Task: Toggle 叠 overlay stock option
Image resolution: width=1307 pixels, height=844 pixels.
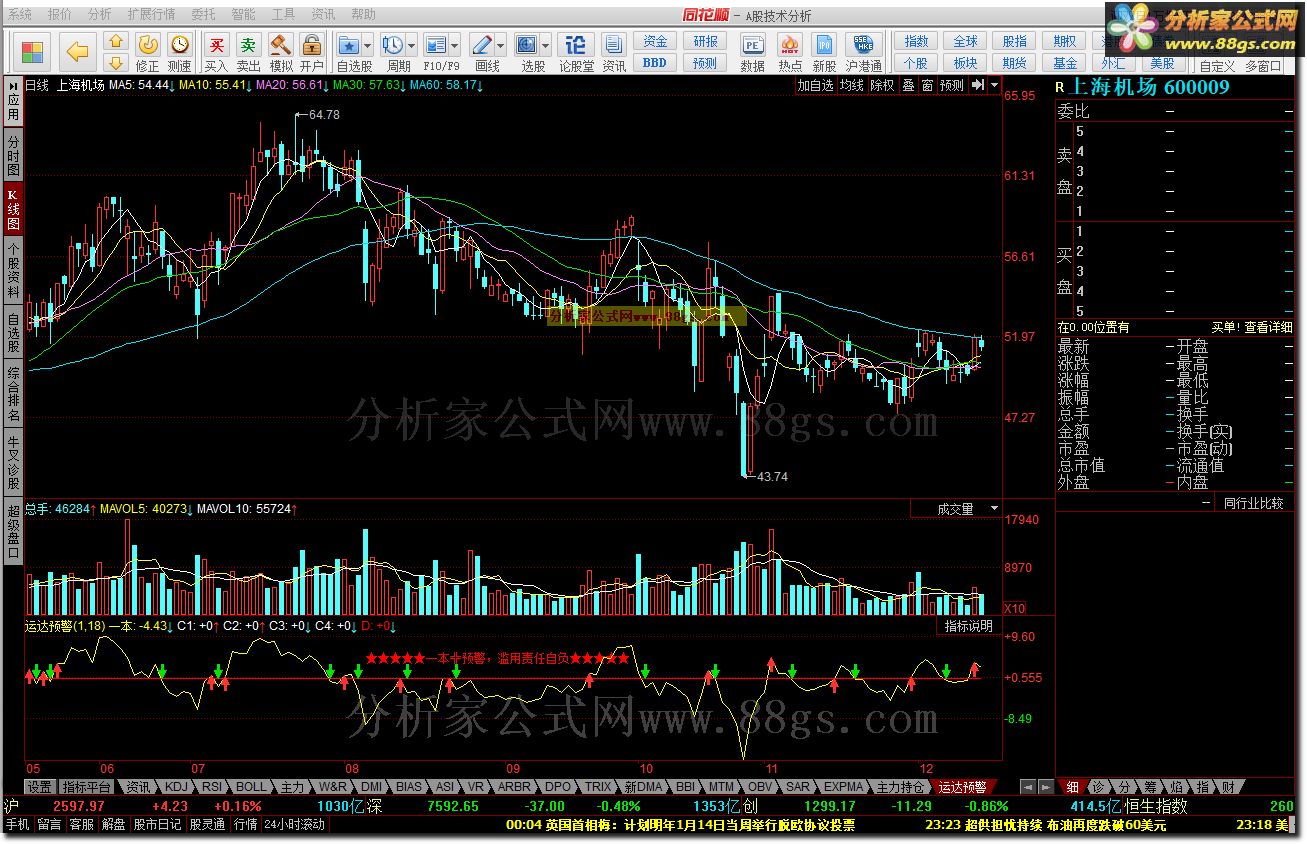Action: coord(908,86)
